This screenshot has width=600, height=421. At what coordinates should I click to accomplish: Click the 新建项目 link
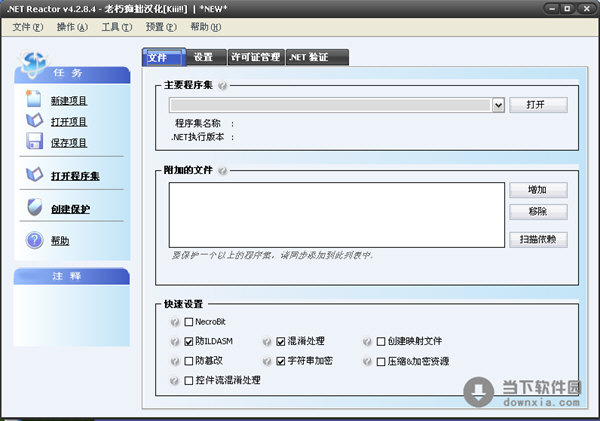point(69,101)
